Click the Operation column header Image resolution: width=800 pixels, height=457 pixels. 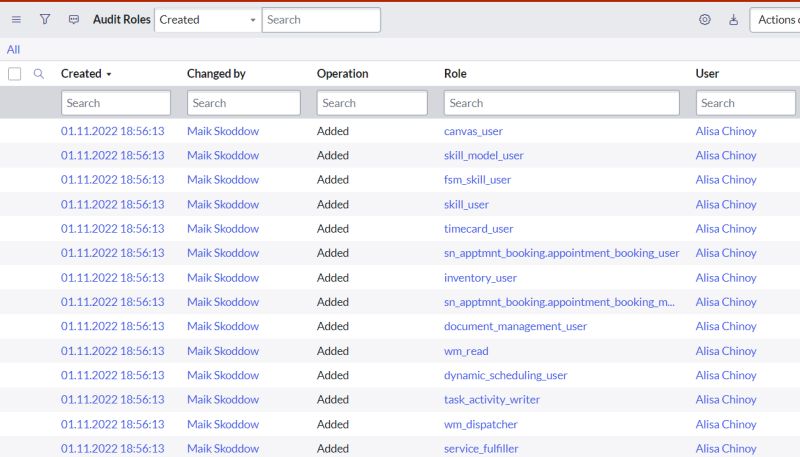(x=342, y=74)
